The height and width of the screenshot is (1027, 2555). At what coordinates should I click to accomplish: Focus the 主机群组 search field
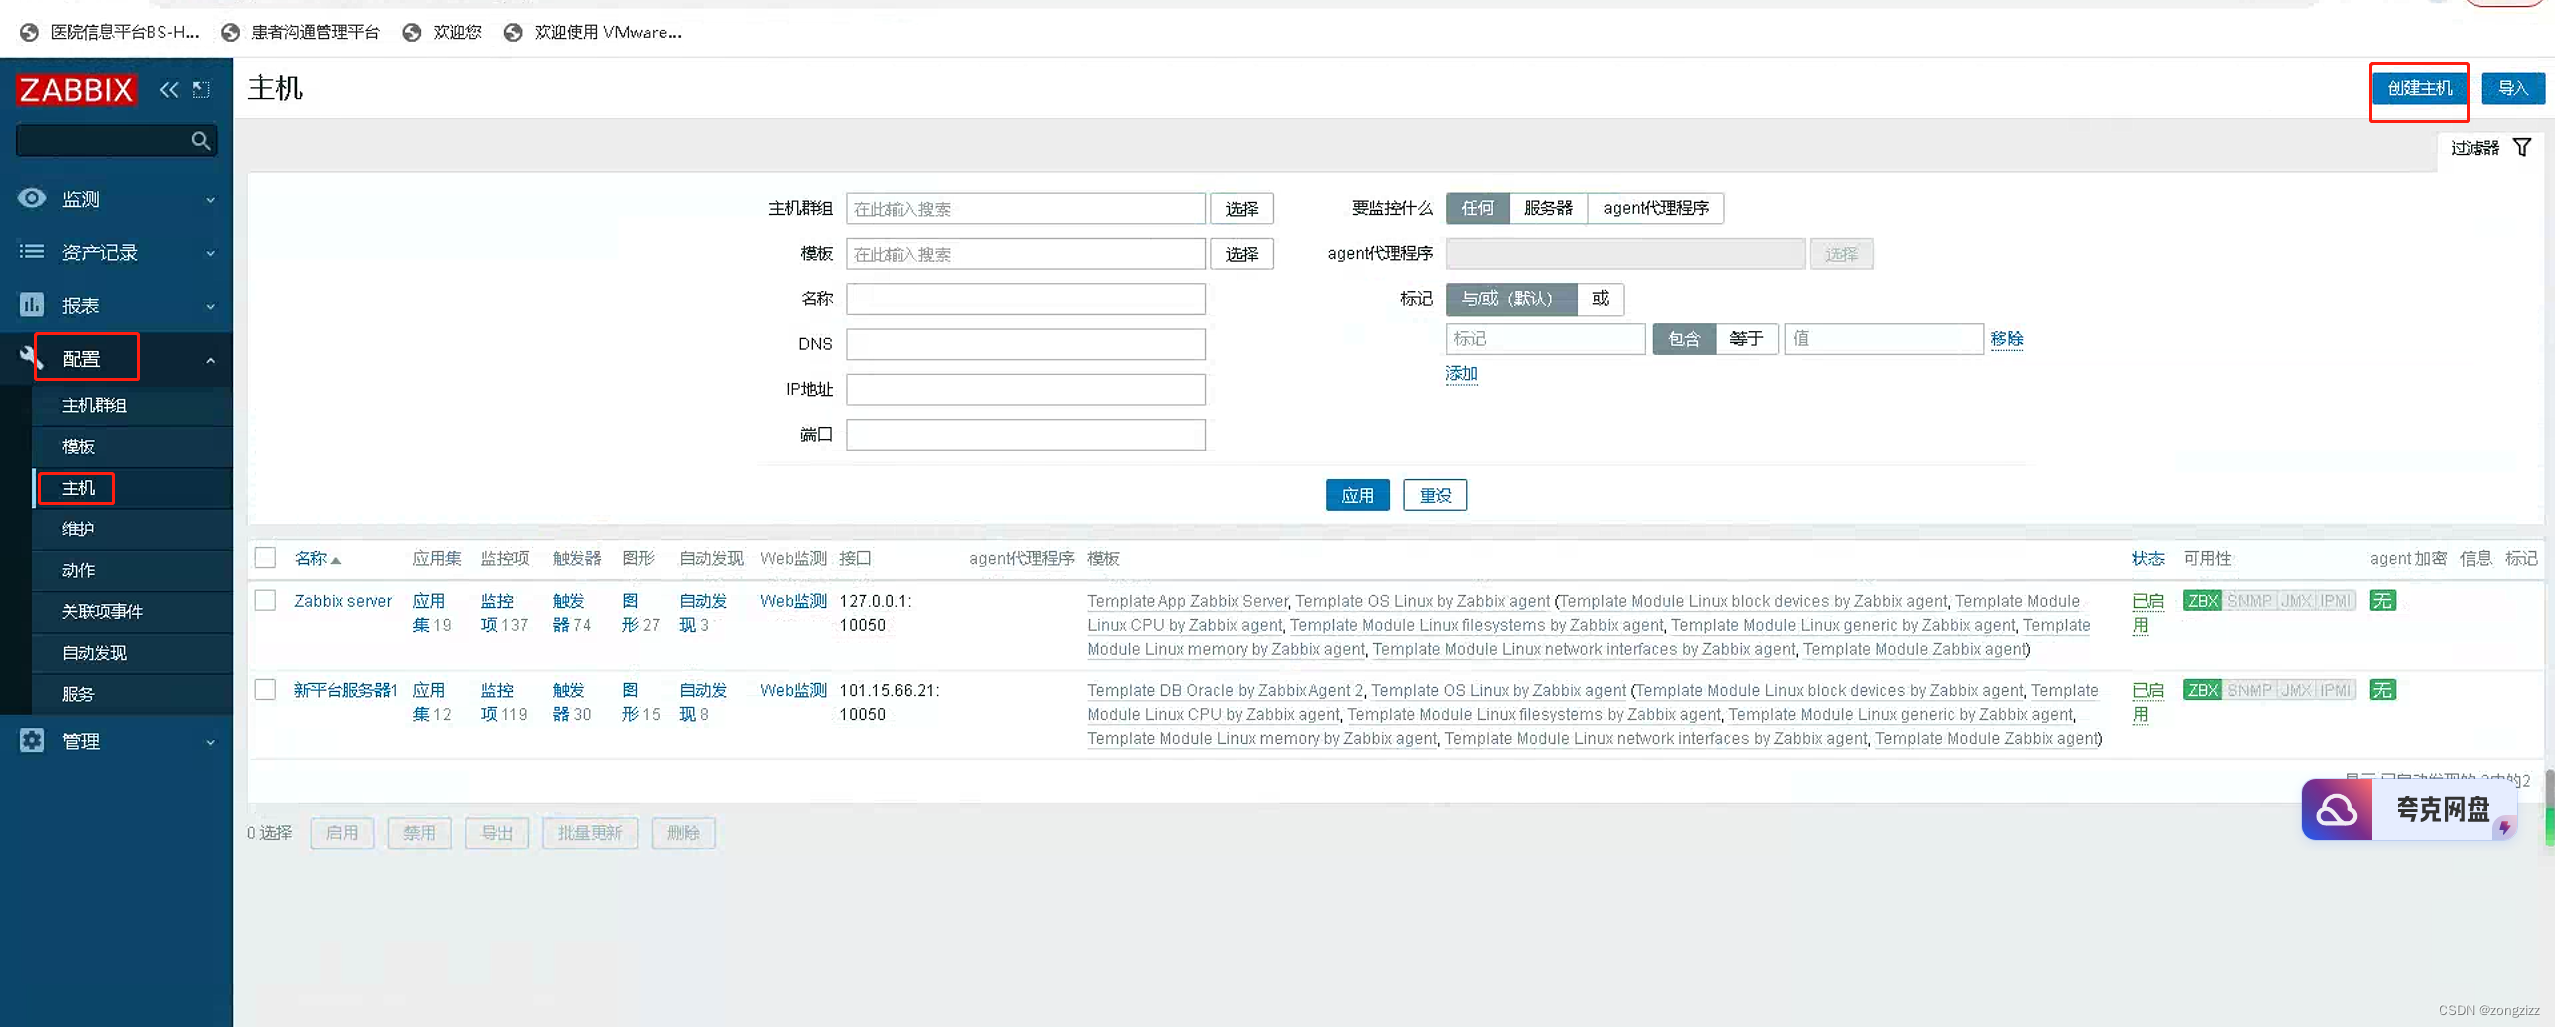[x=1025, y=209]
